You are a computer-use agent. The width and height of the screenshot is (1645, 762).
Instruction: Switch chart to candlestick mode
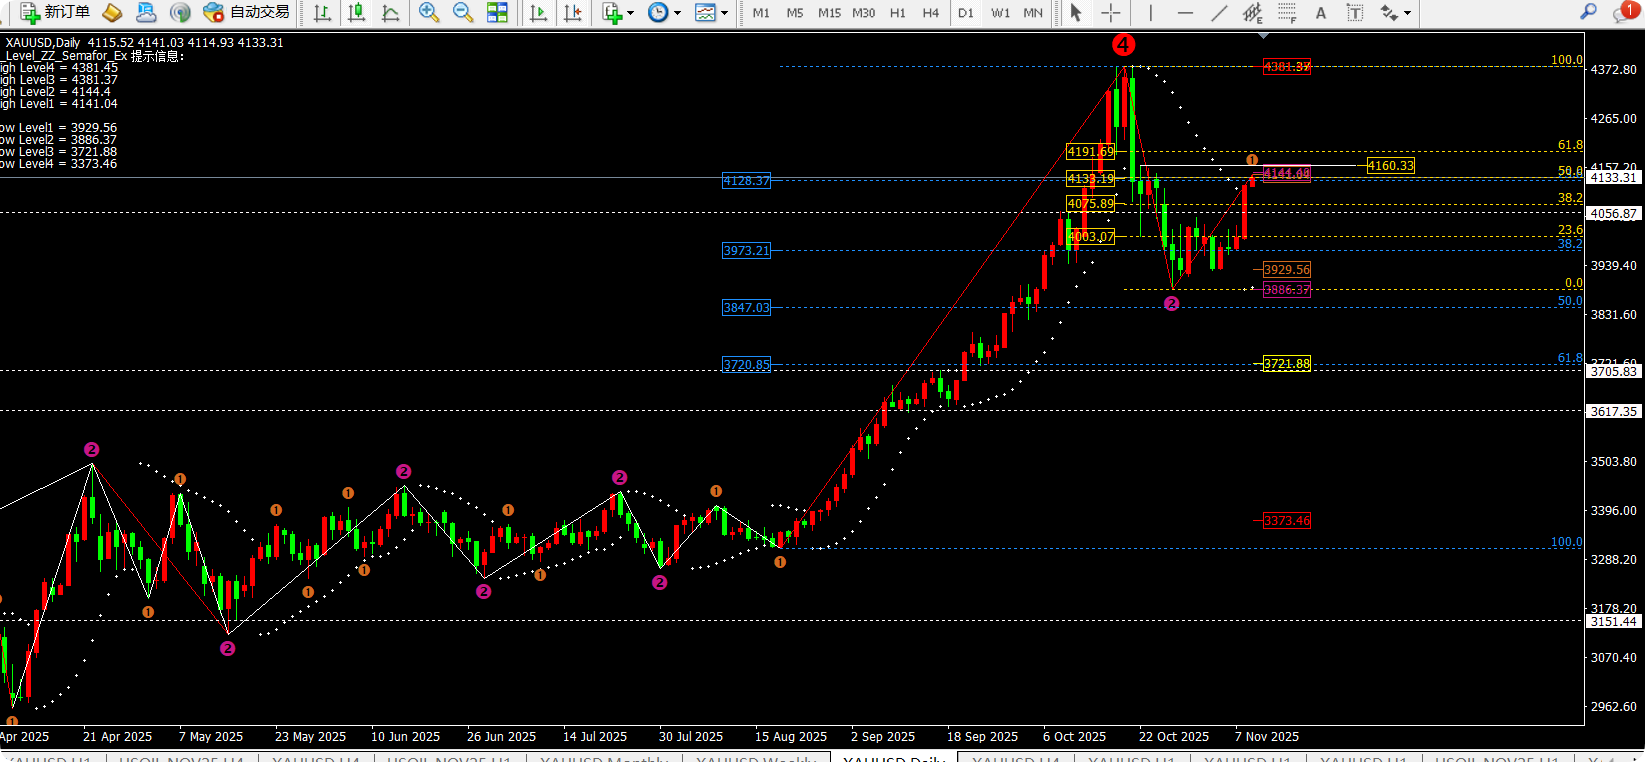356,13
